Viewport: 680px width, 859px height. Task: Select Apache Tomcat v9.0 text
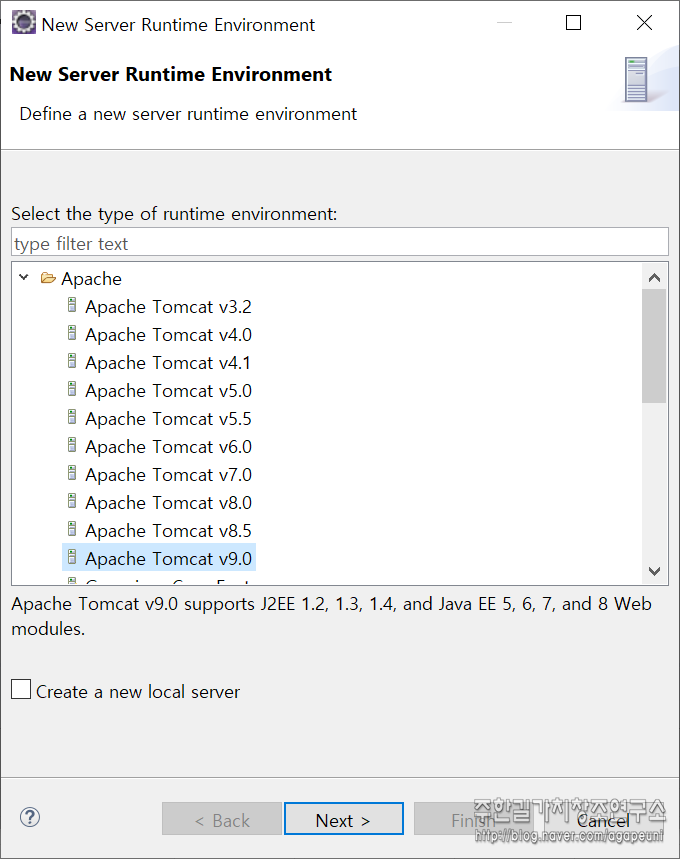point(168,558)
